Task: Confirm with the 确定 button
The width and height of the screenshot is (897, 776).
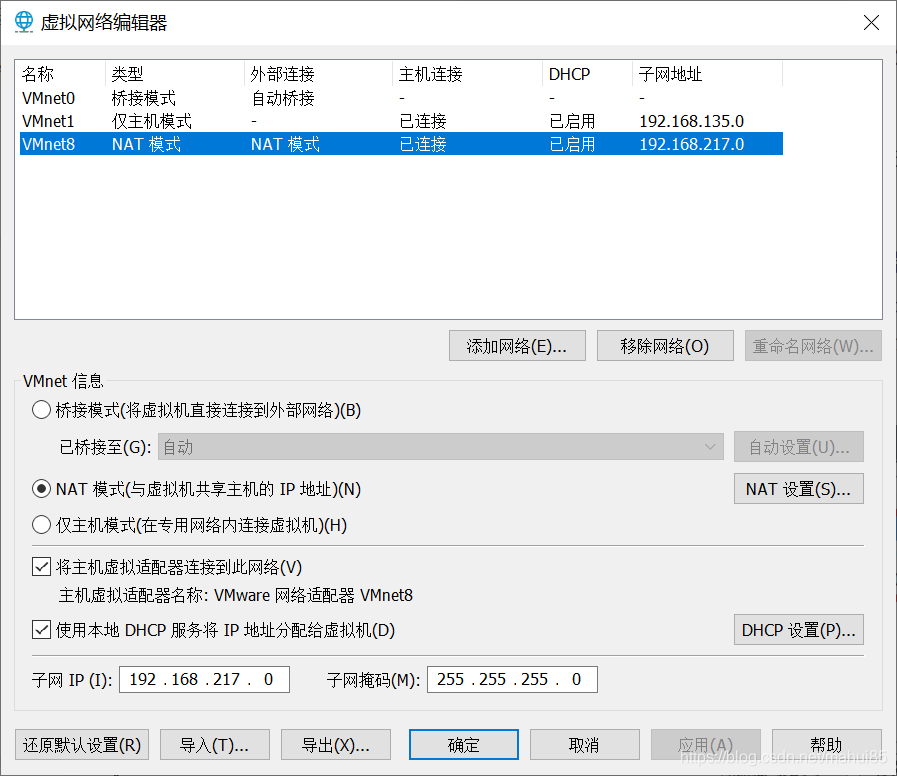Action: tap(464, 745)
